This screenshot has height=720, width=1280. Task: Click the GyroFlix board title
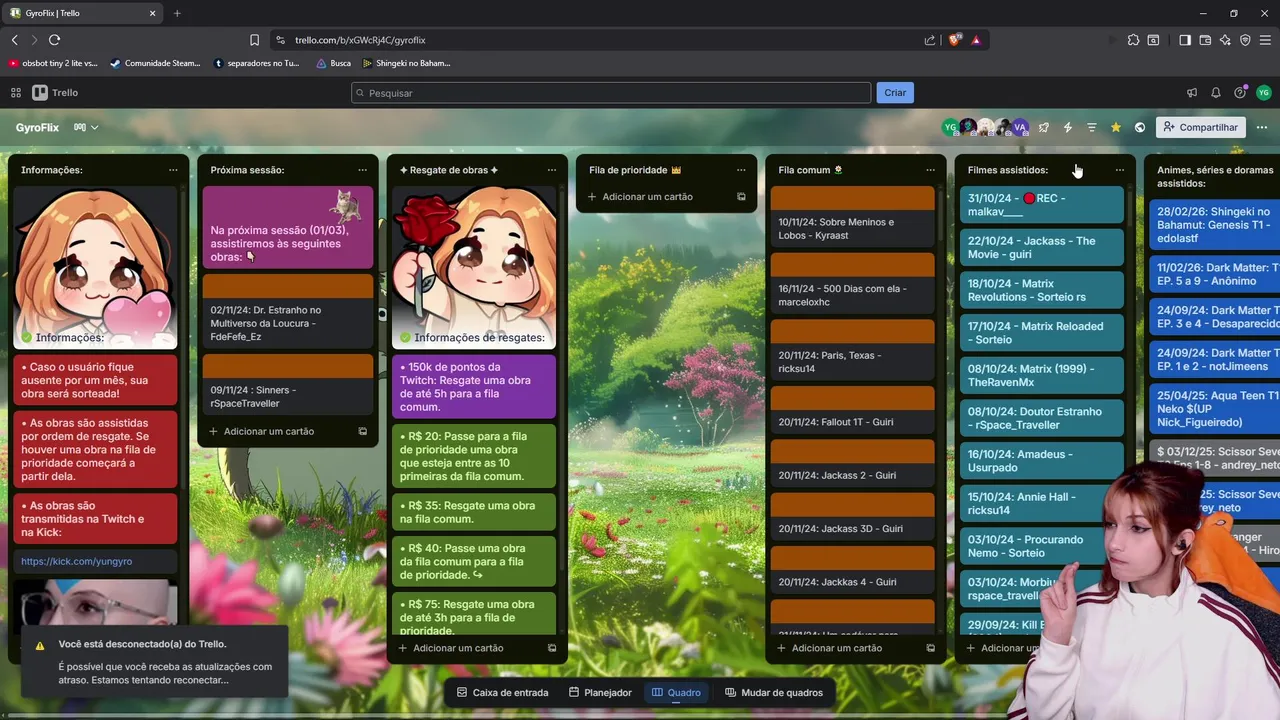tap(37, 127)
